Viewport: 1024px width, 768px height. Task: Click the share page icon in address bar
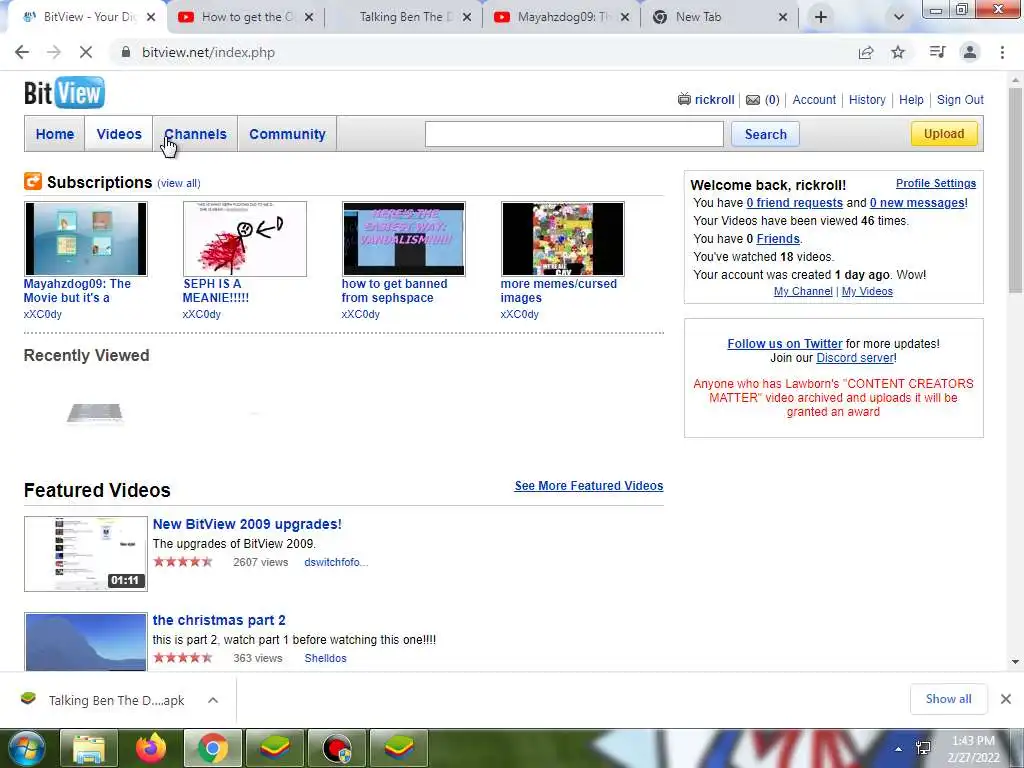(x=866, y=52)
